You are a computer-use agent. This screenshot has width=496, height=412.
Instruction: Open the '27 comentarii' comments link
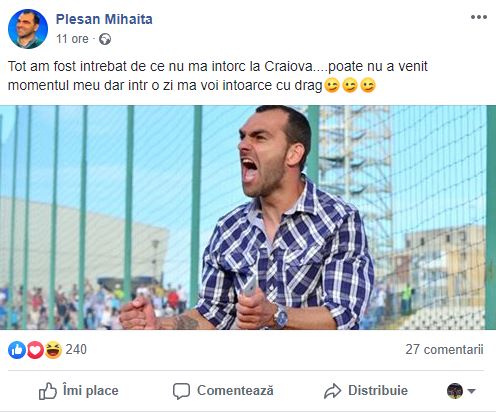[x=444, y=349]
